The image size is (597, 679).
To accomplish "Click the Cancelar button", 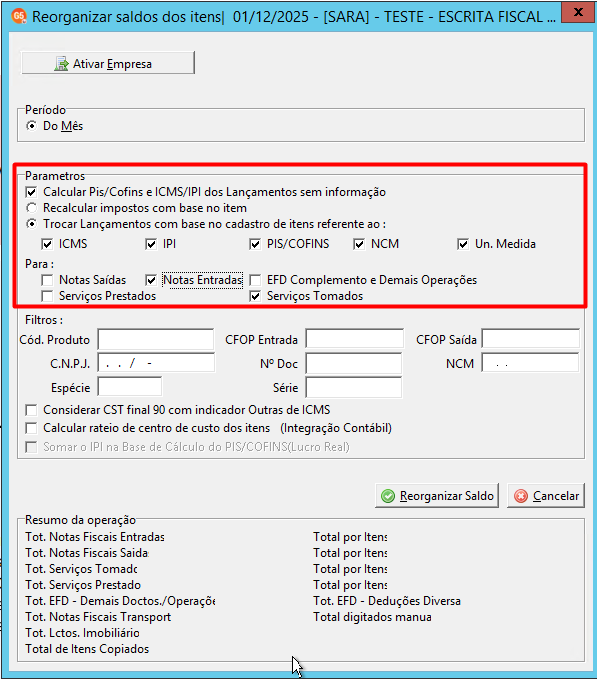I will 546,496.
